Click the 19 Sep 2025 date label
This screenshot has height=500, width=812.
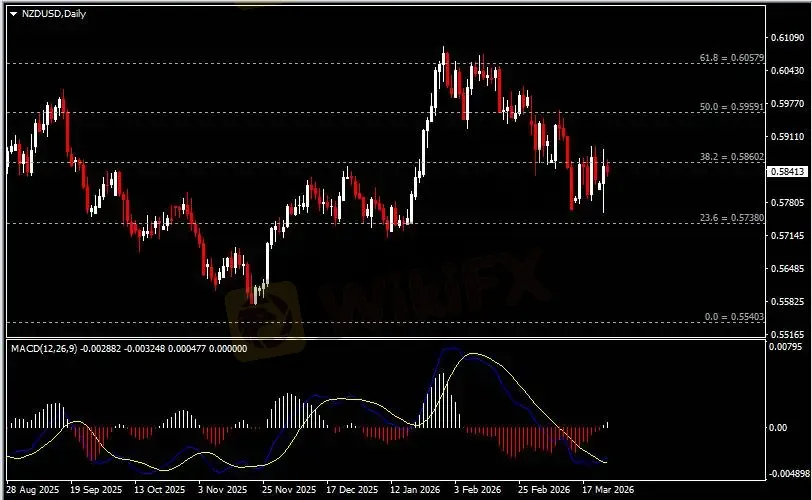(96, 490)
